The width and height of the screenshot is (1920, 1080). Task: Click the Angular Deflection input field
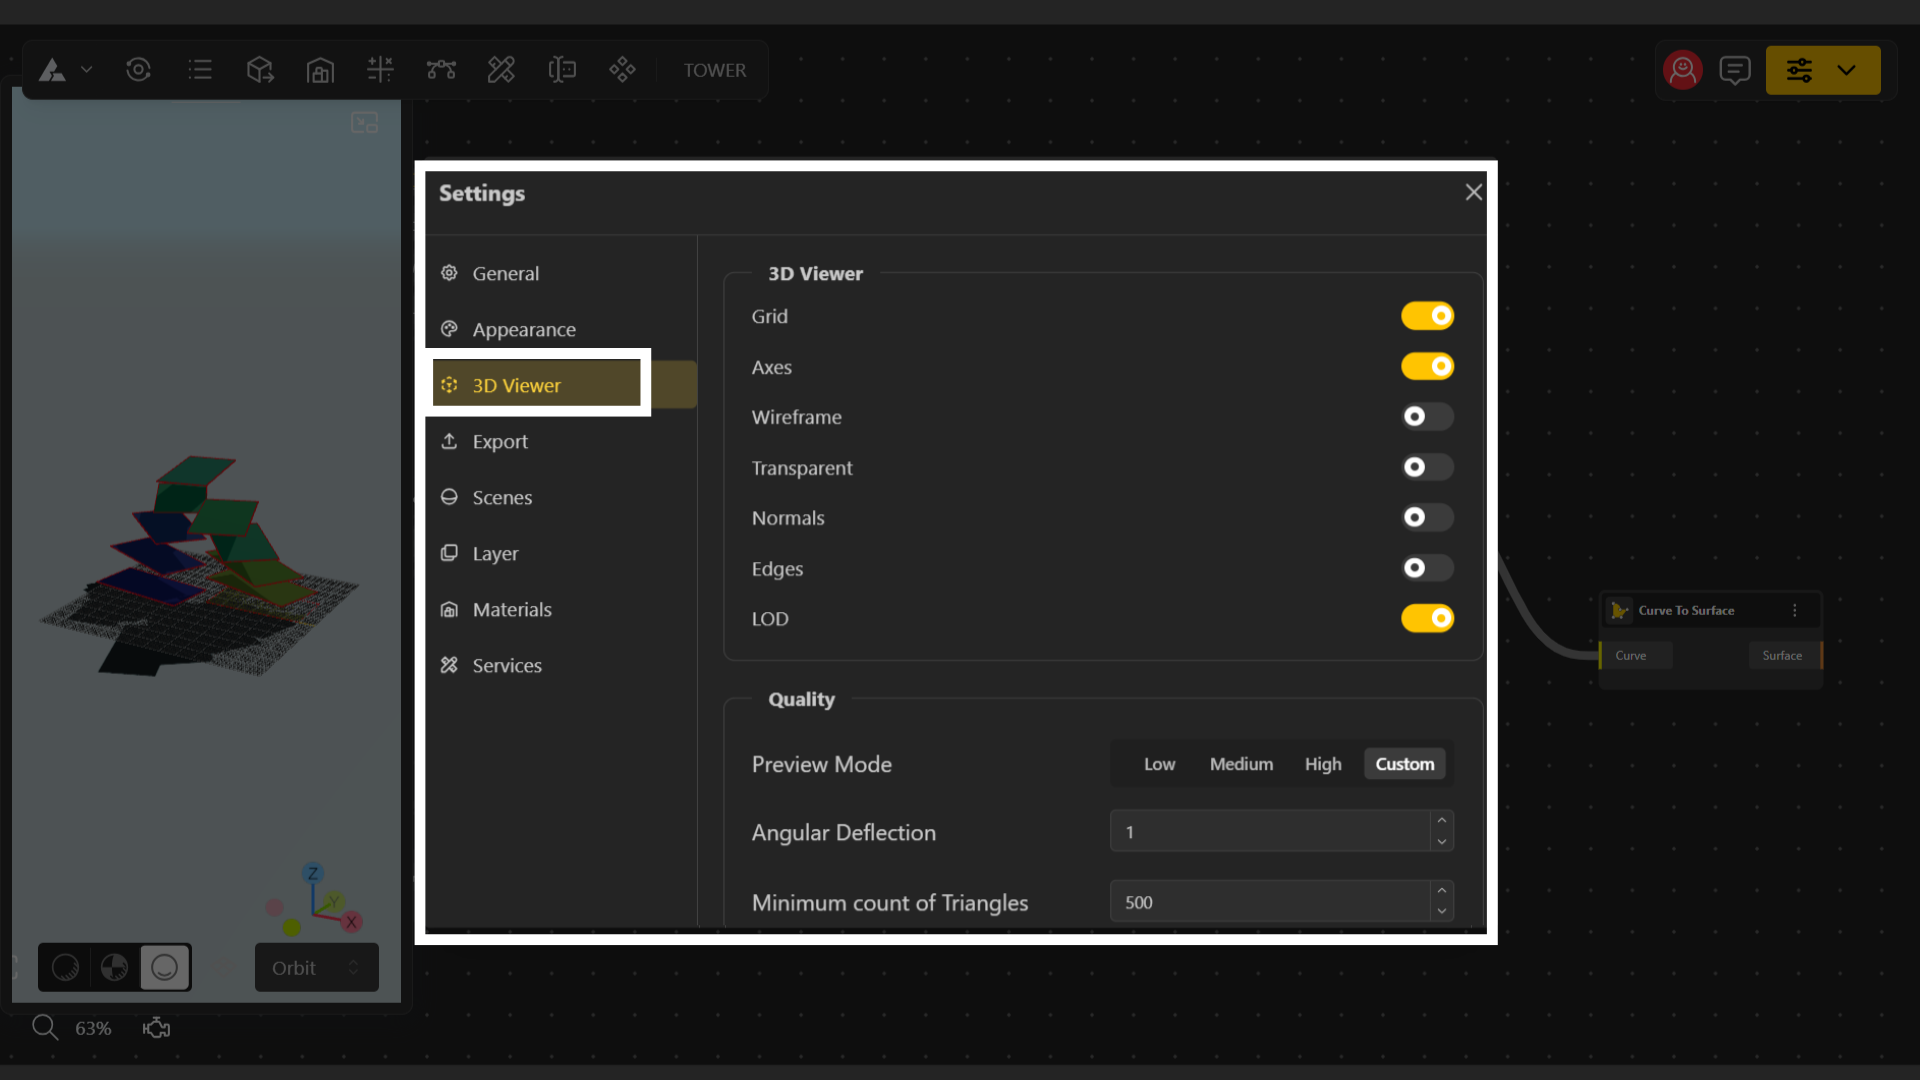pos(1270,832)
